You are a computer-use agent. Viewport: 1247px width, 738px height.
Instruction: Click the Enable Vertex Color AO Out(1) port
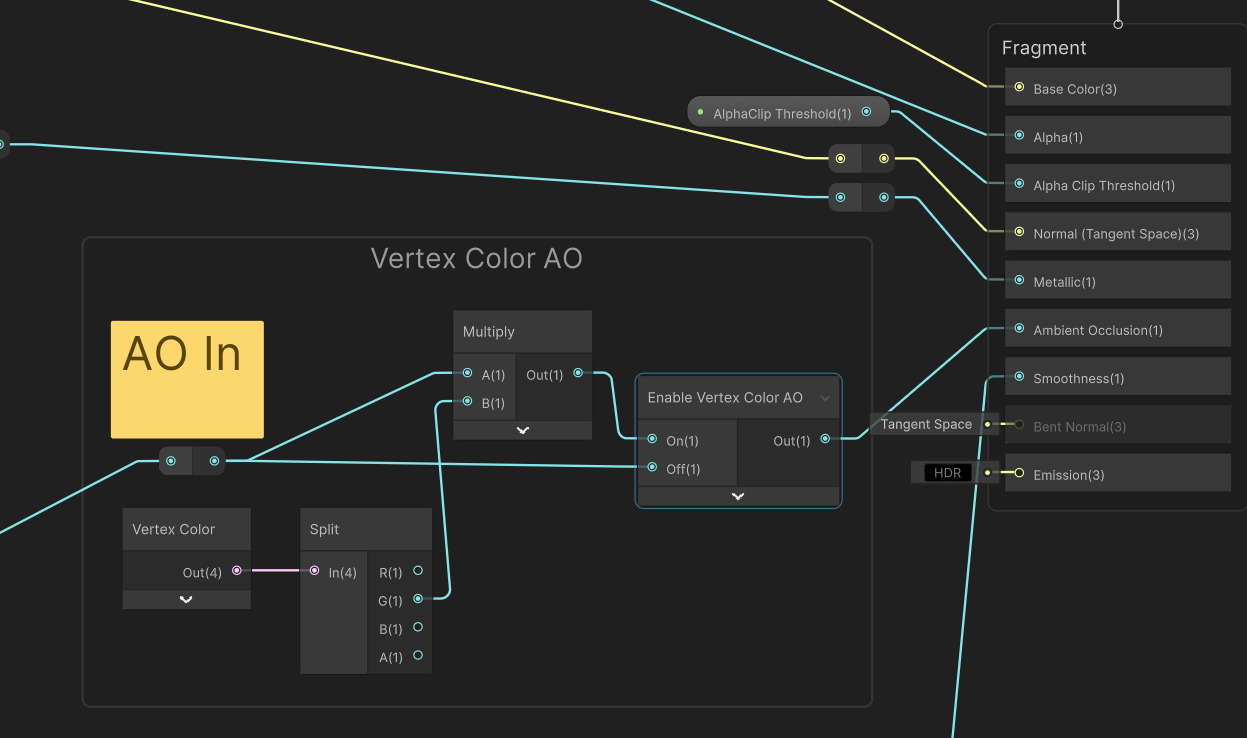coord(825,439)
